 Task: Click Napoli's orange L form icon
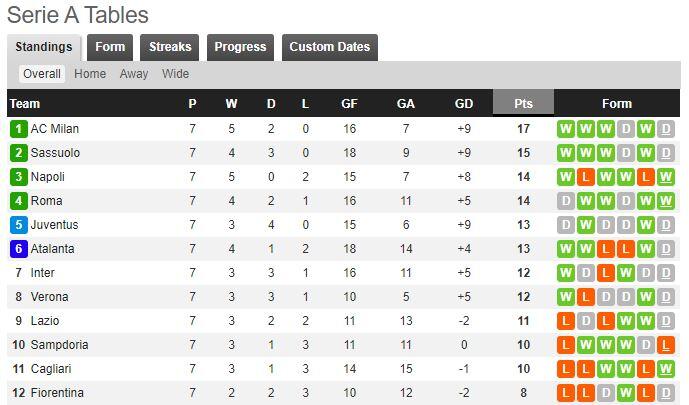pyautogui.click(x=586, y=177)
